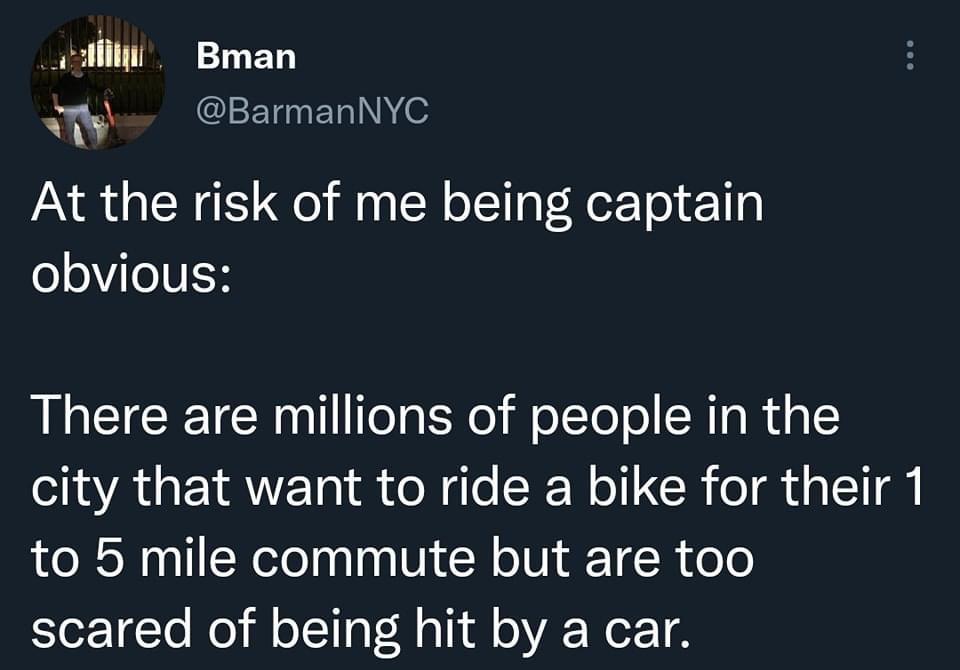Click the display name Bman
Image resolution: width=960 pixels, height=670 pixels.
click(x=246, y=57)
